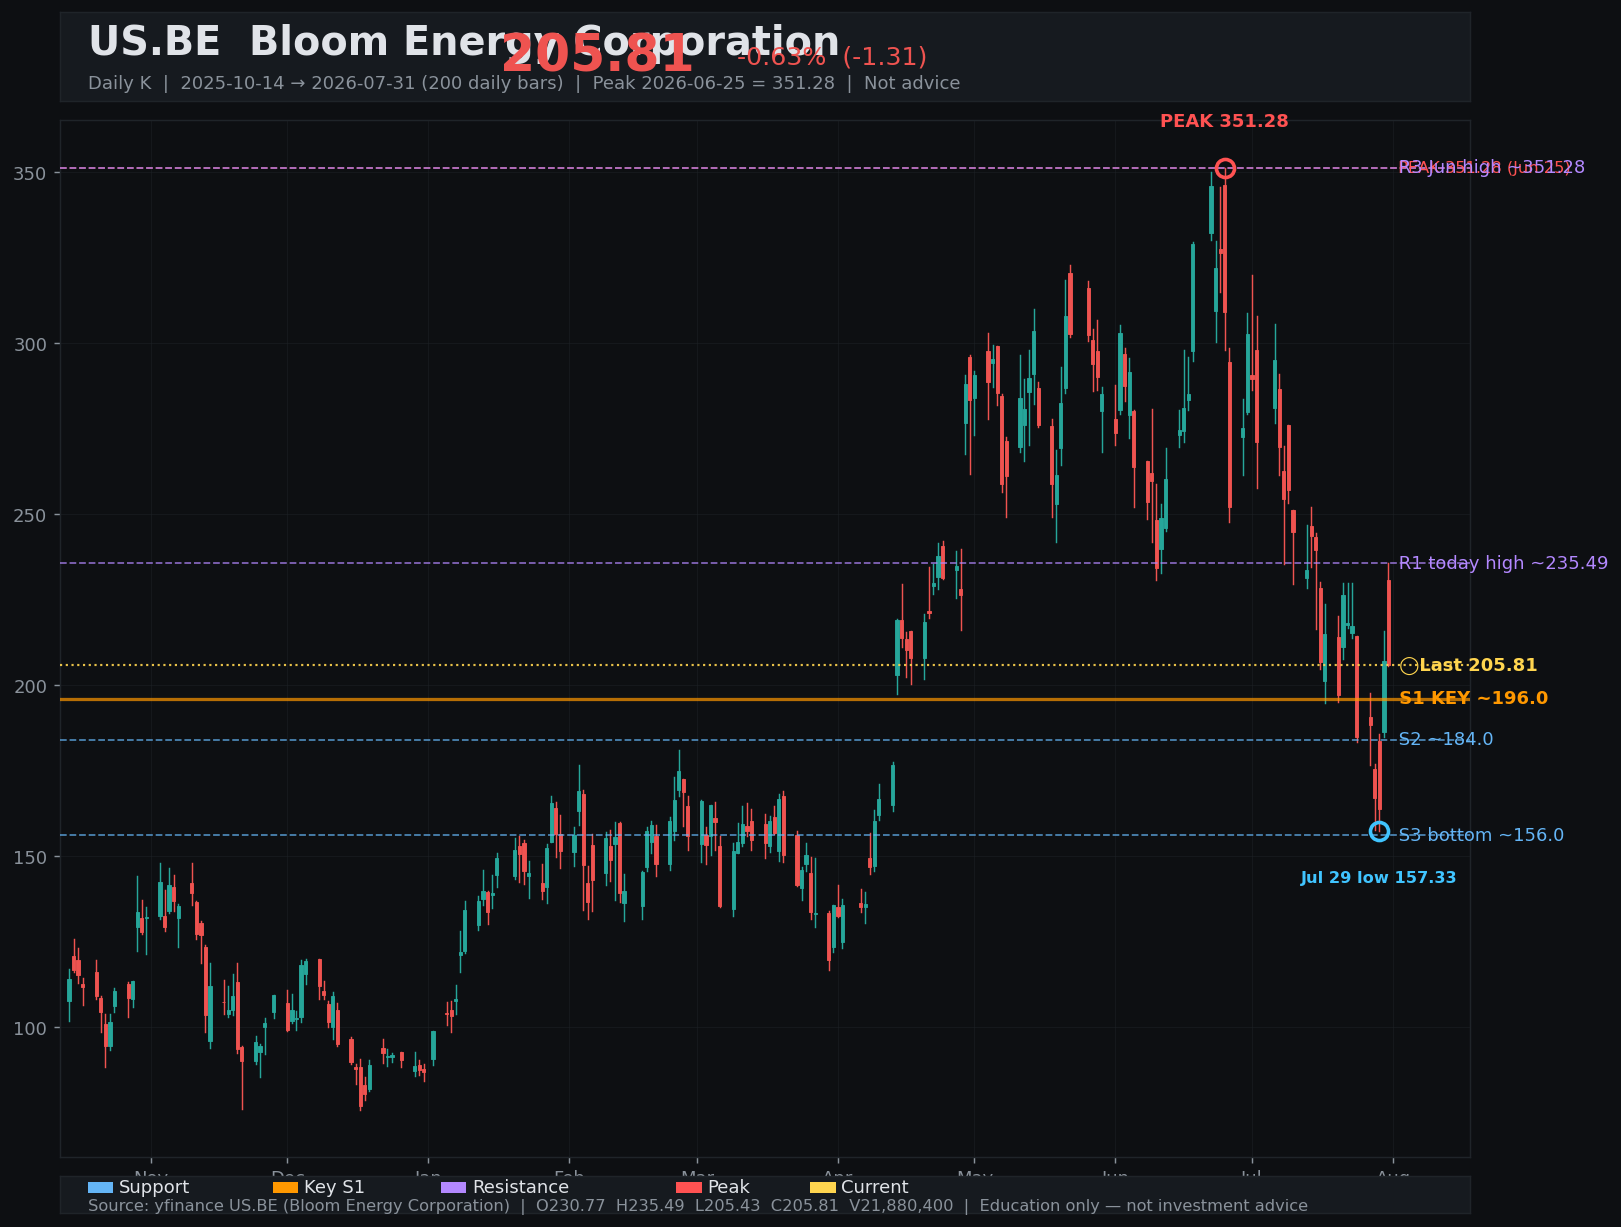Click the 'Current' legend label

coord(875,1187)
